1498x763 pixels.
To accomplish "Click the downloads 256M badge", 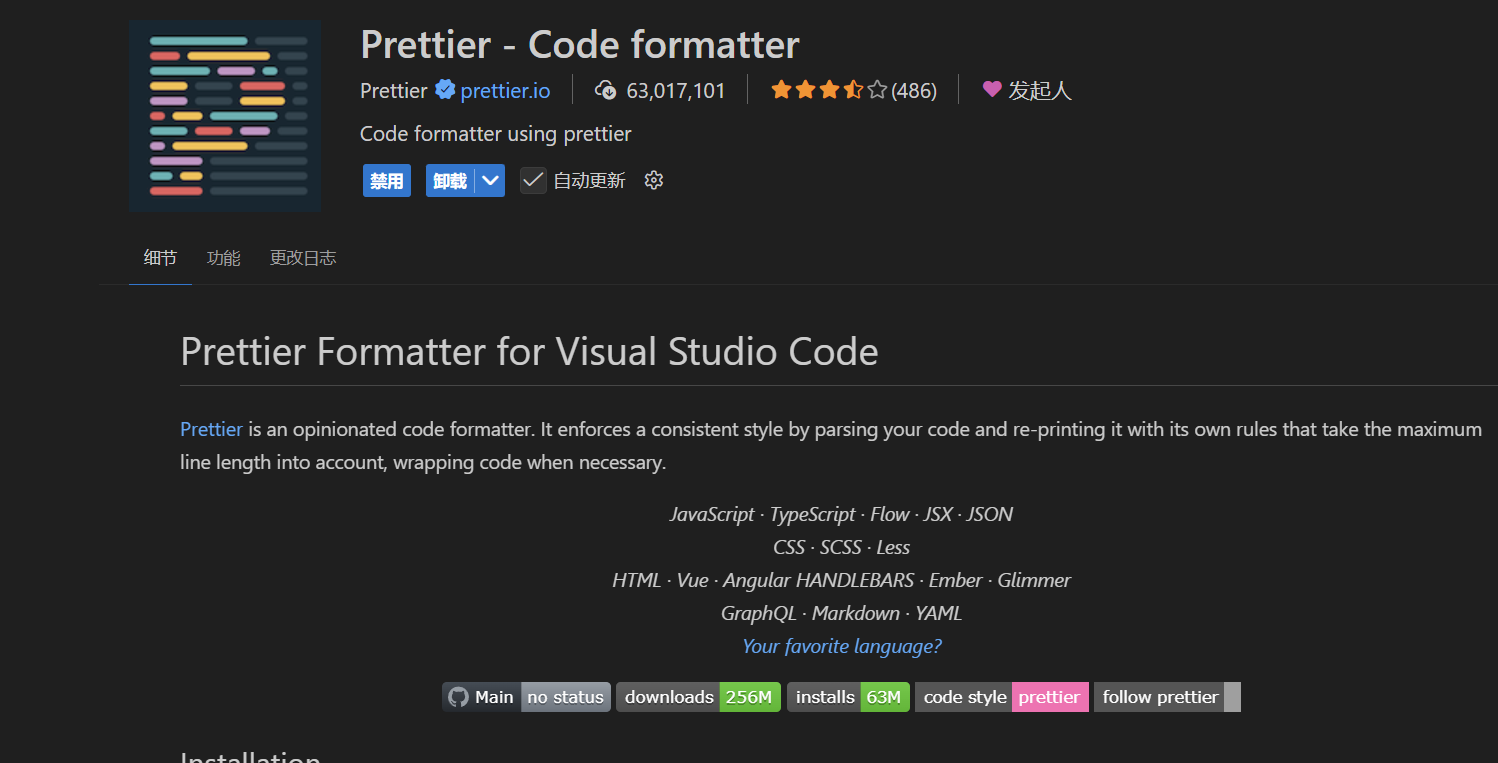I will [x=698, y=697].
